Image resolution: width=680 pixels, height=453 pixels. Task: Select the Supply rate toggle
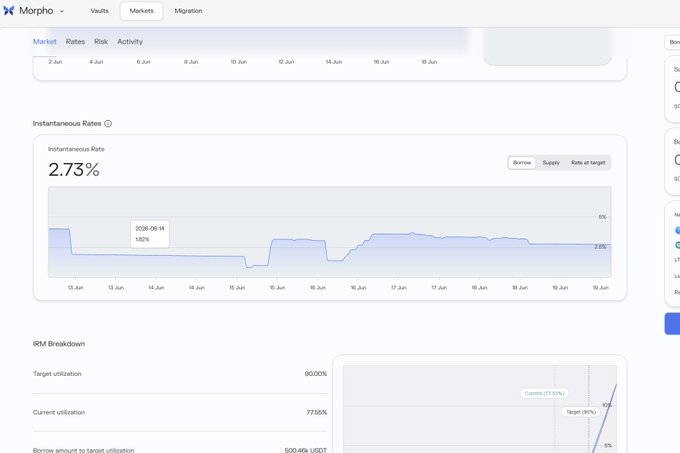click(x=551, y=163)
